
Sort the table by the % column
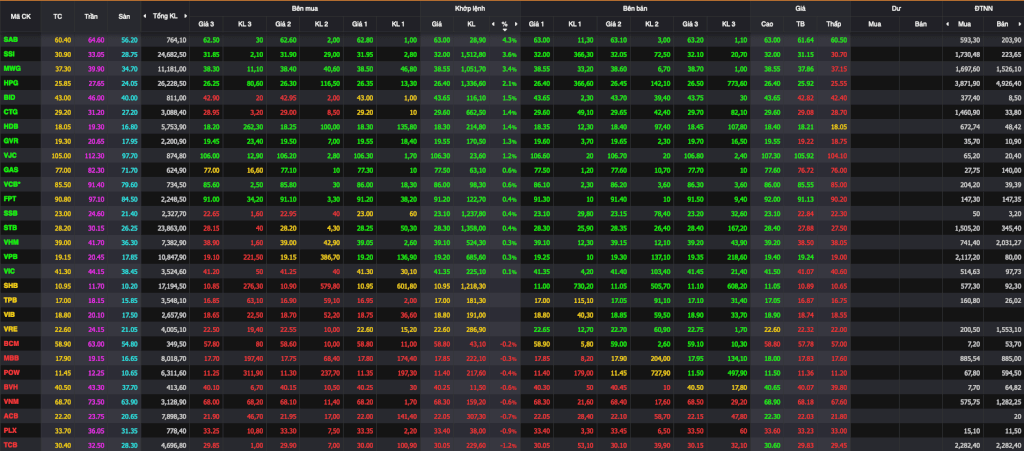504,24
